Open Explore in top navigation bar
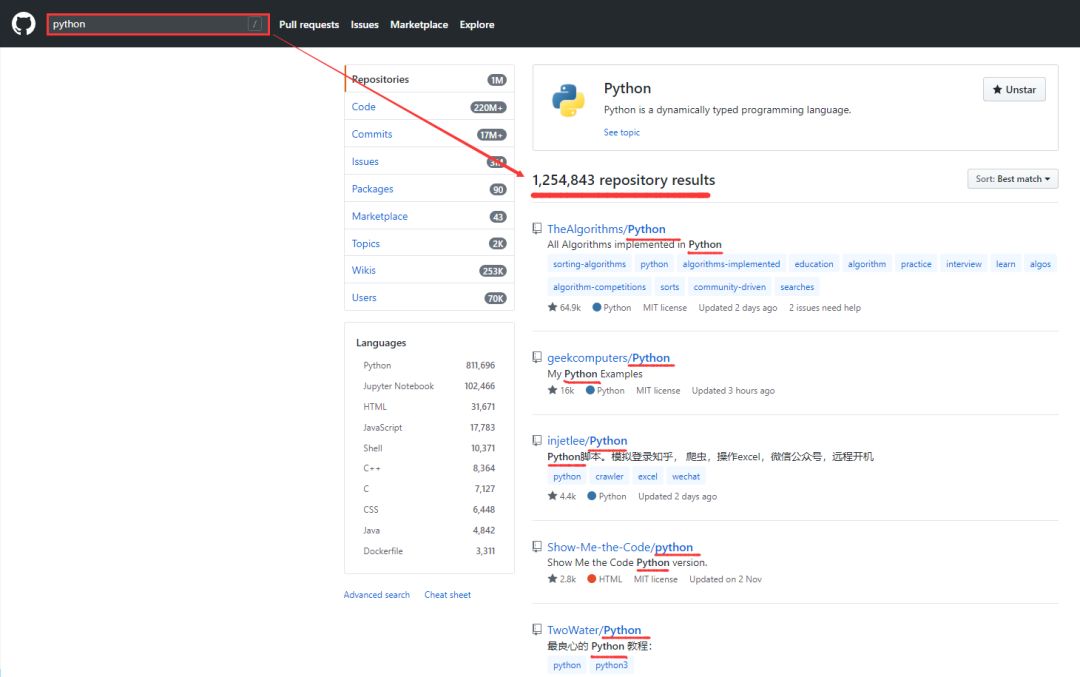1080x677 pixels. click(477, 25)
